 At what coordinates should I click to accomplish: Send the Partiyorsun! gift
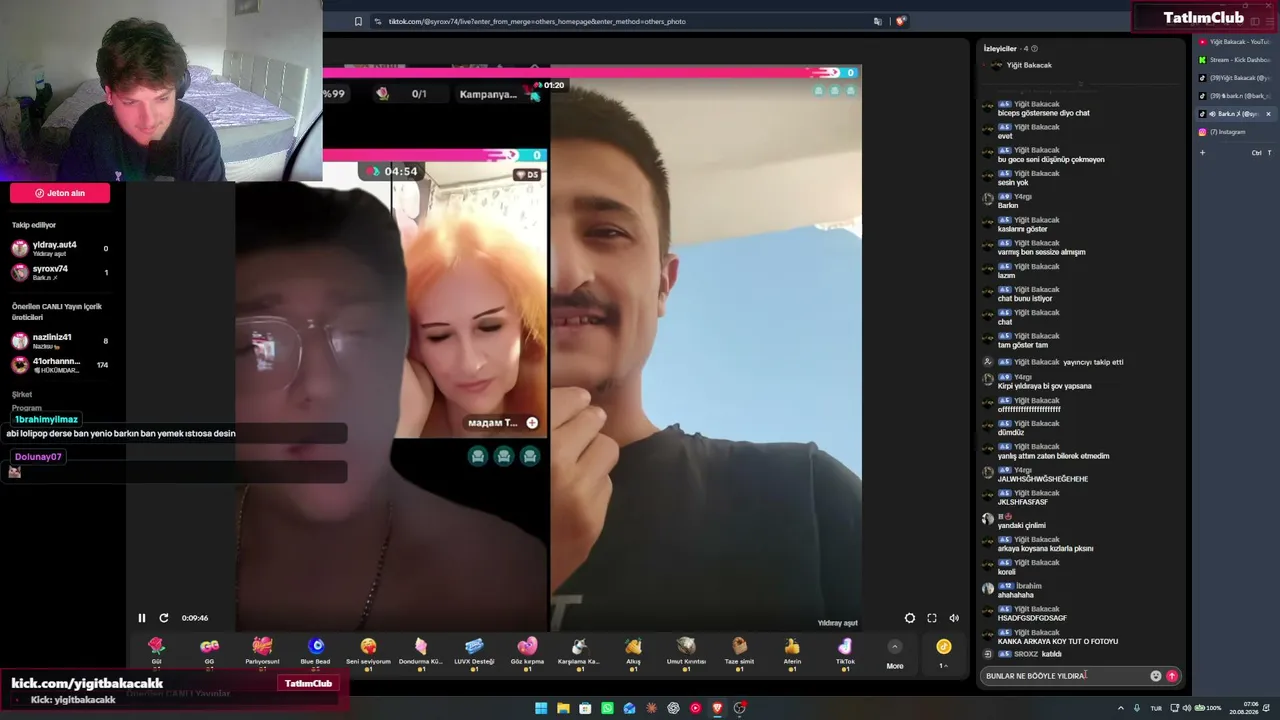(x=262, y=652)
